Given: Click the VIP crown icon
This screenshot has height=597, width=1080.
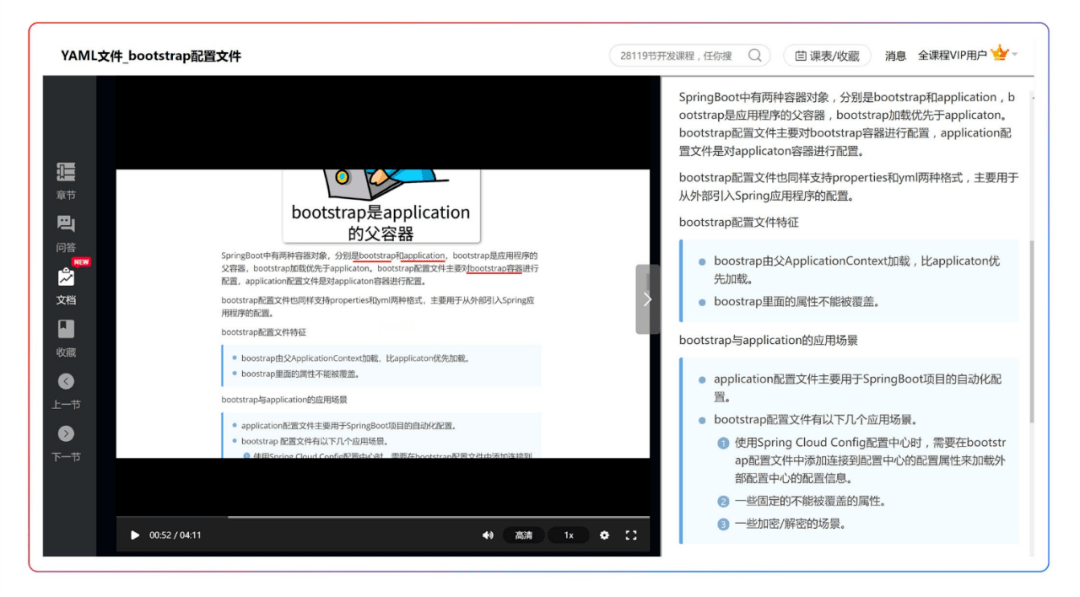Looking at the screenshot, I should coord(1000,52).
